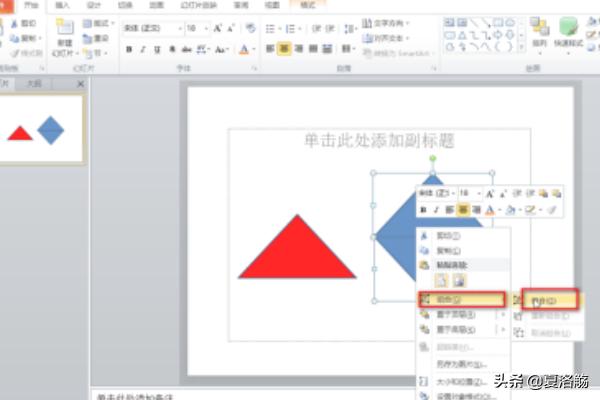
Task: Open the font name dropdown in ribbon
Action: tap(180, 28)
